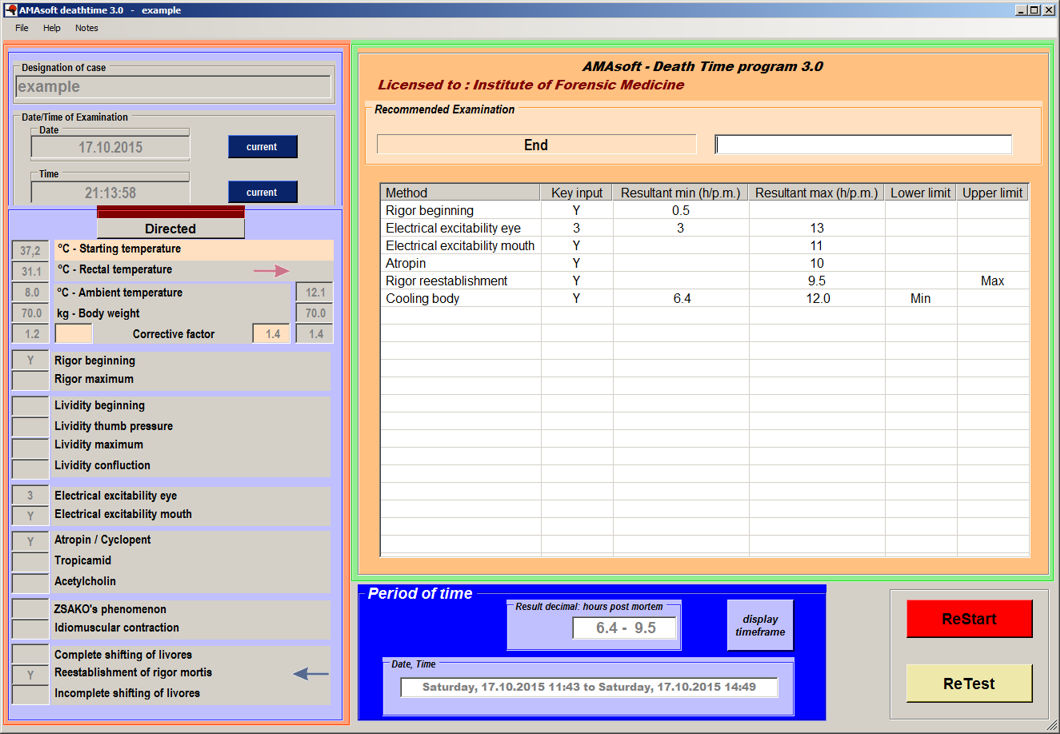Click the ReTest button

point(969,684)
